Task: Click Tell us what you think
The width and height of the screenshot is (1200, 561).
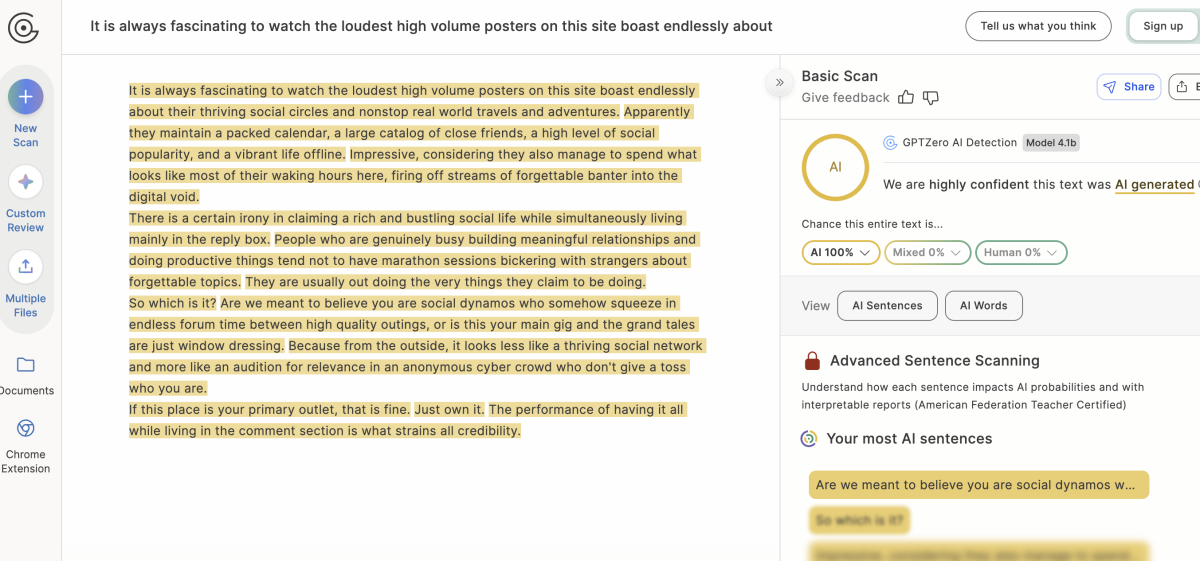Action: pyautogui.click(x=1038, y=26)
